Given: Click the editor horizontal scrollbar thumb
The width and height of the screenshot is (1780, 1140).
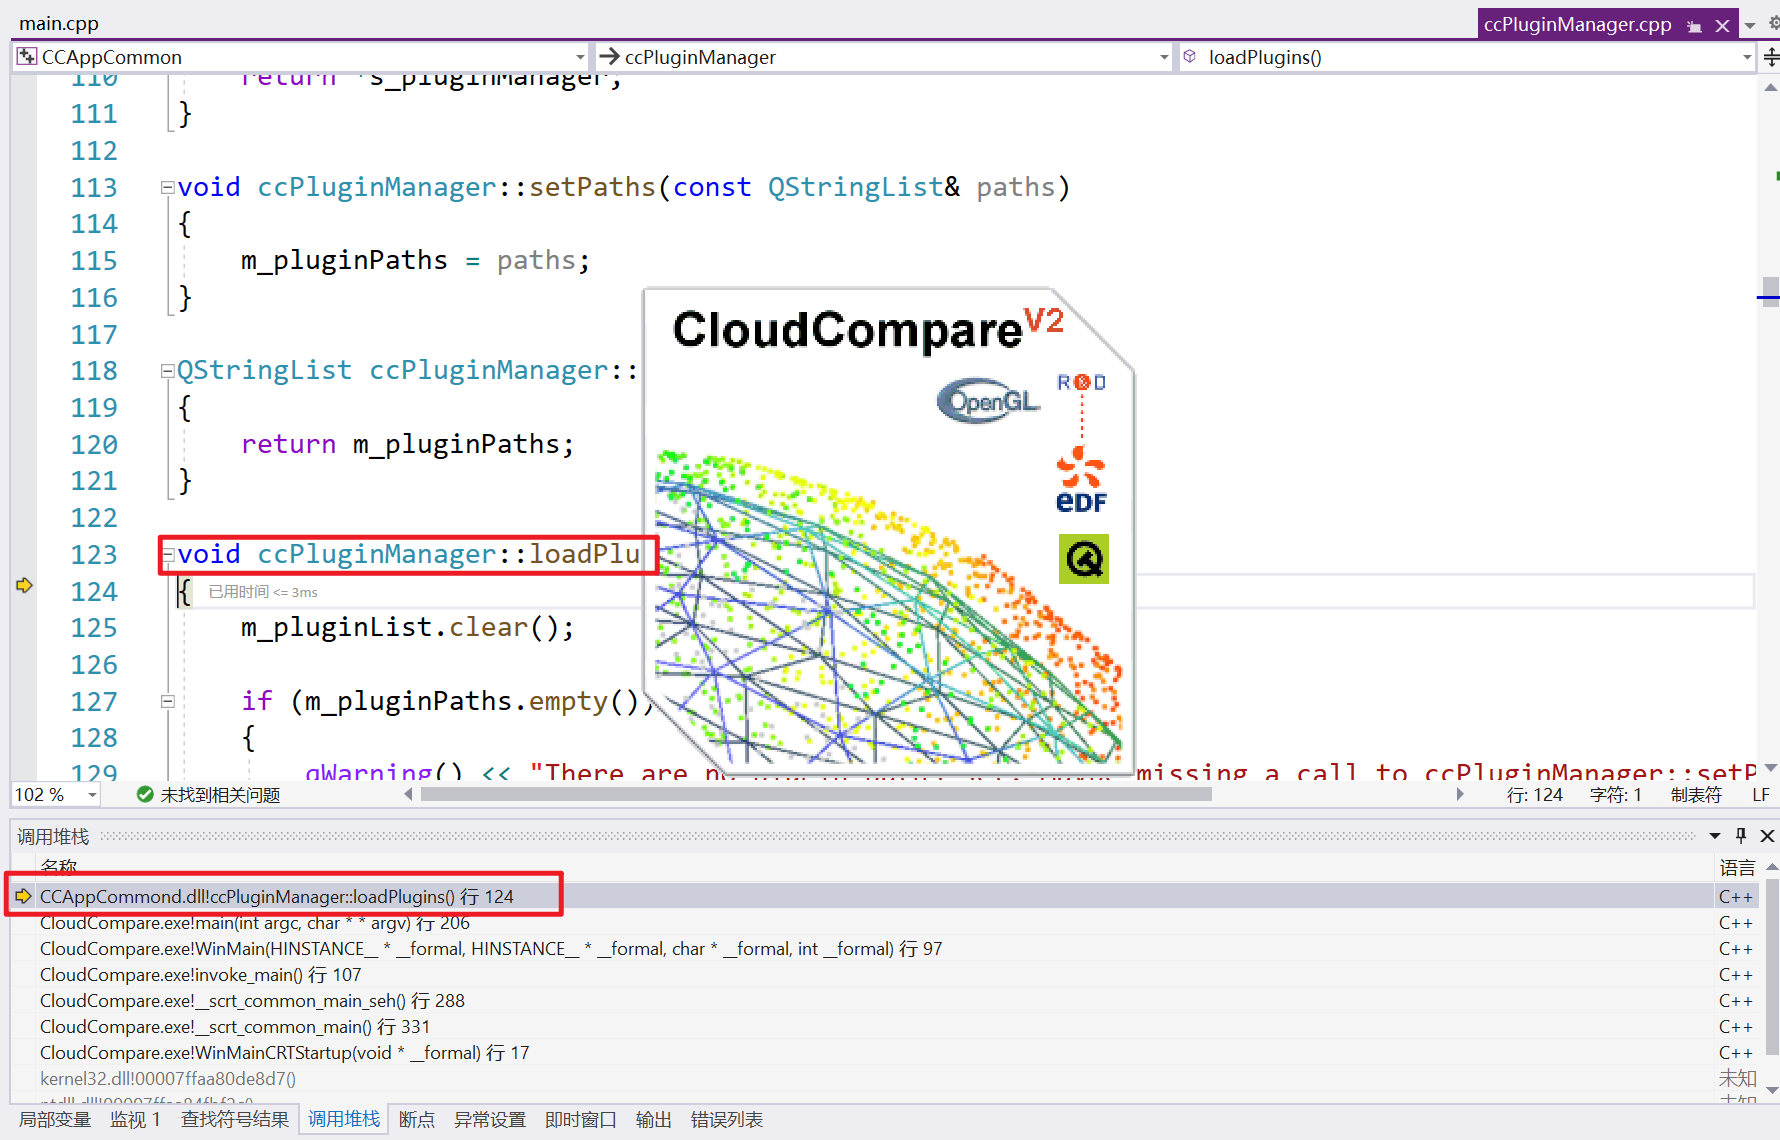Looking at the screenshot, I should 816,795.
